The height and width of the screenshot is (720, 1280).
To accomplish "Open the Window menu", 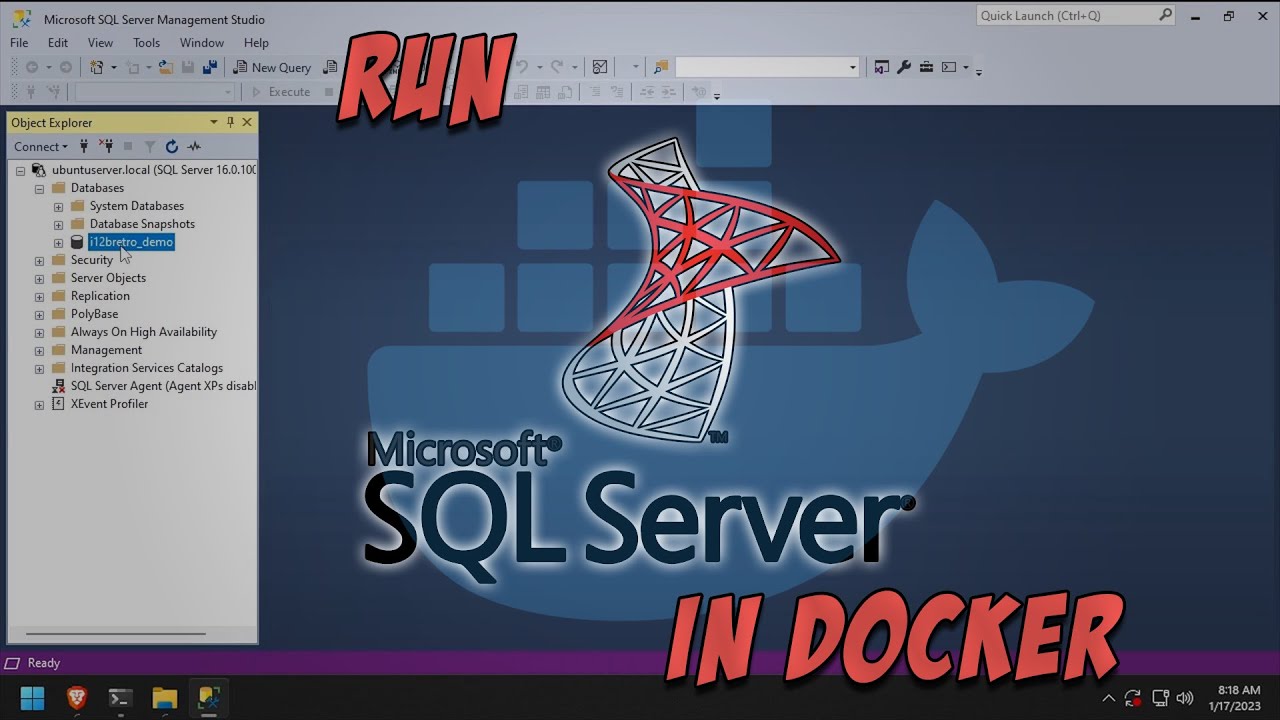I will (202, 43).
